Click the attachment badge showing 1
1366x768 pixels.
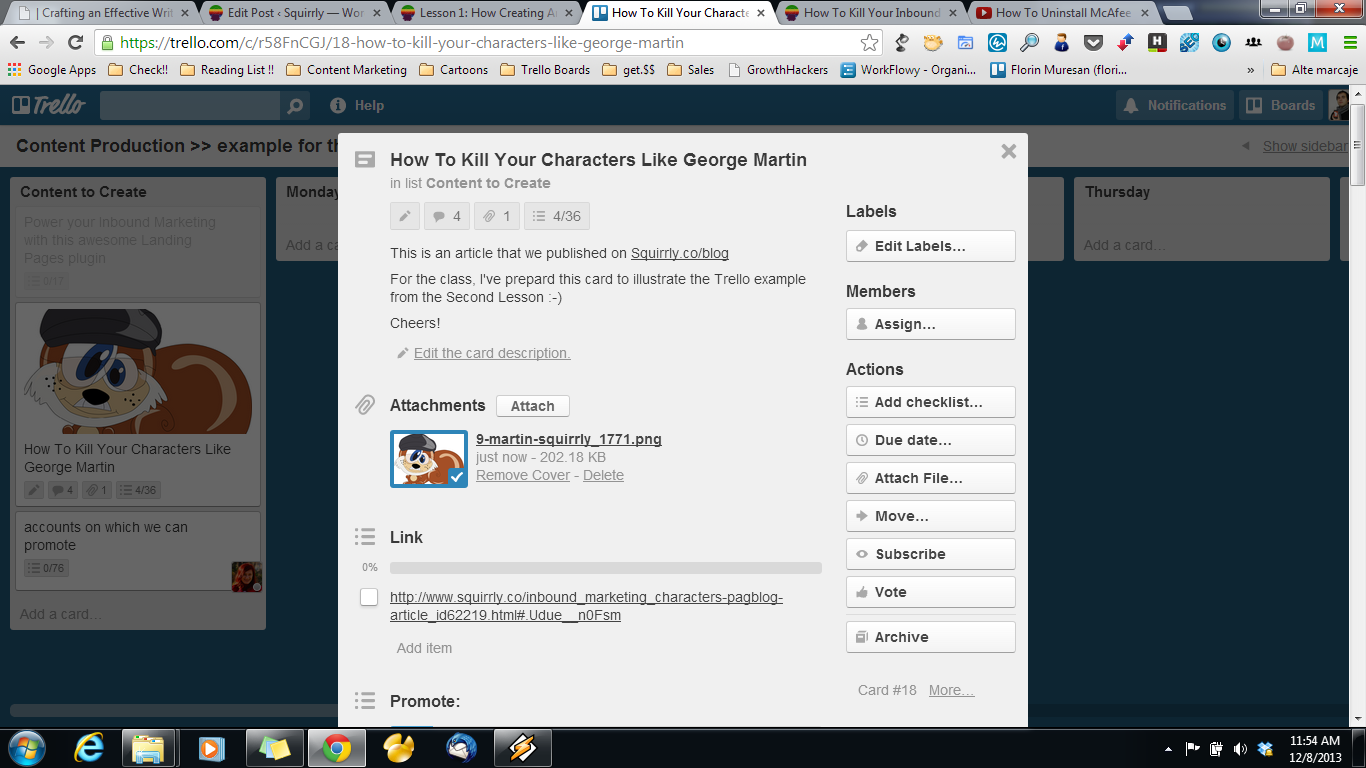coord(496,216)
